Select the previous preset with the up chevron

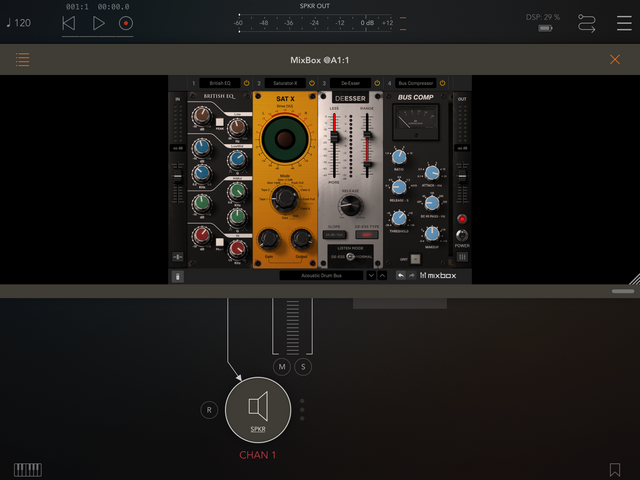382,276
